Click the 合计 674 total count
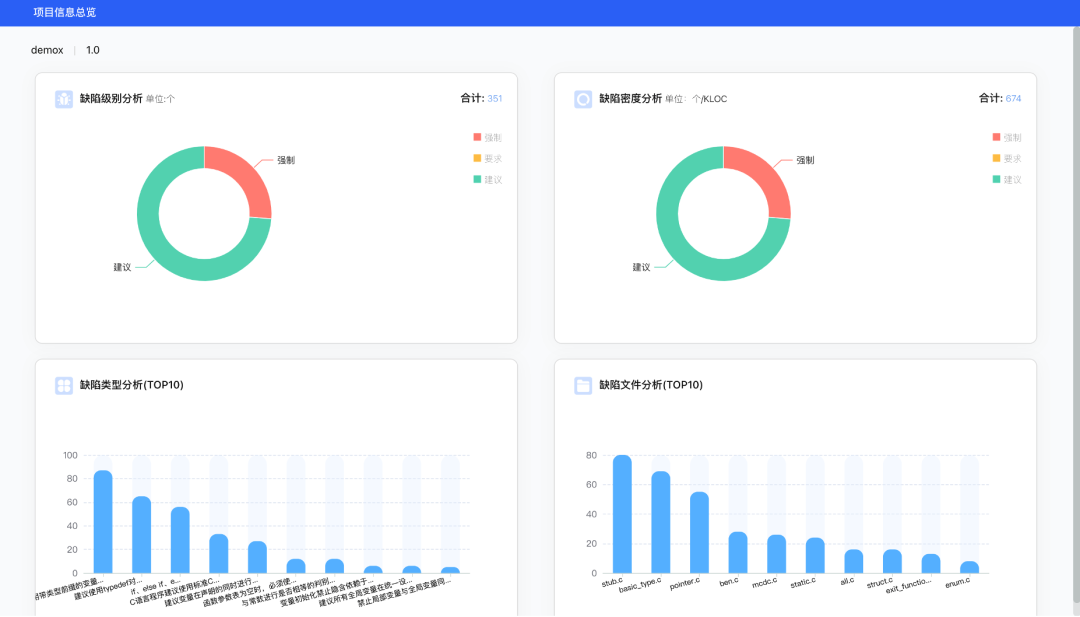 click(1000, 99)
